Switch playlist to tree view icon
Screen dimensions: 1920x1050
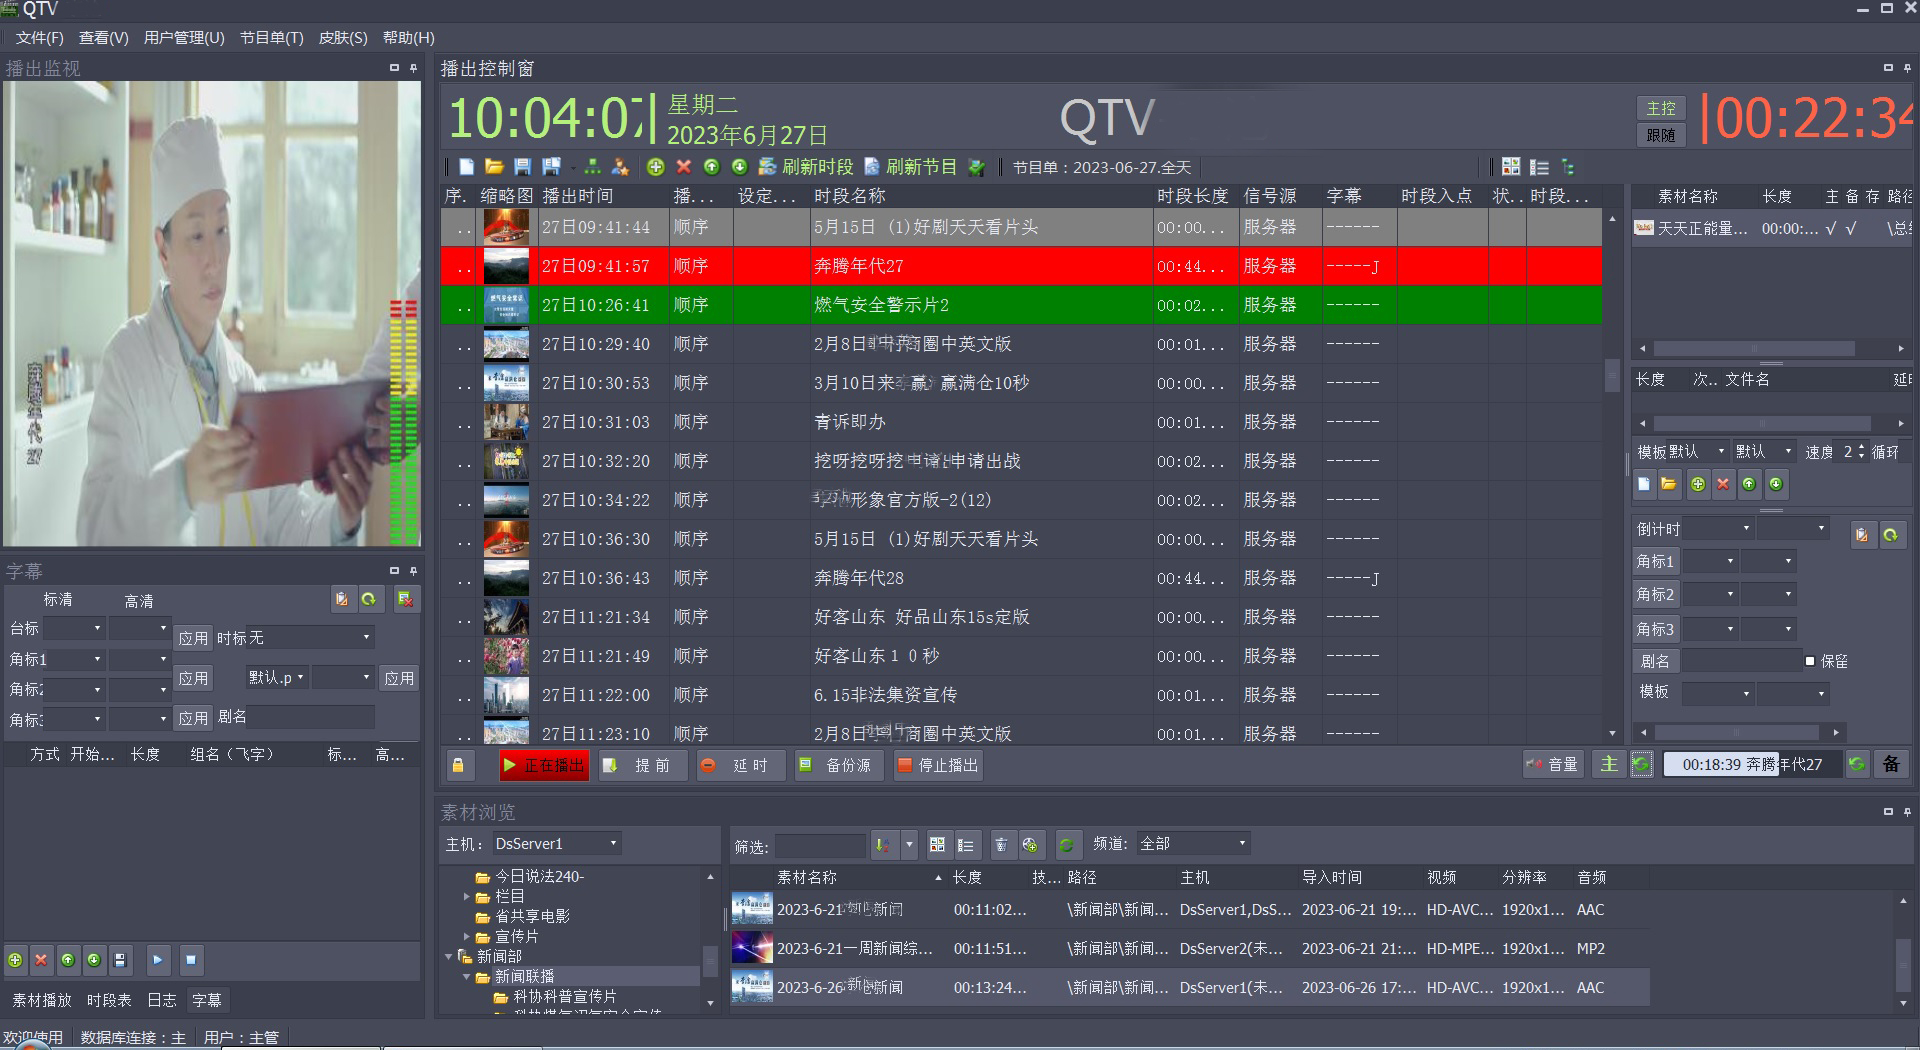[x=1567, y=167]
